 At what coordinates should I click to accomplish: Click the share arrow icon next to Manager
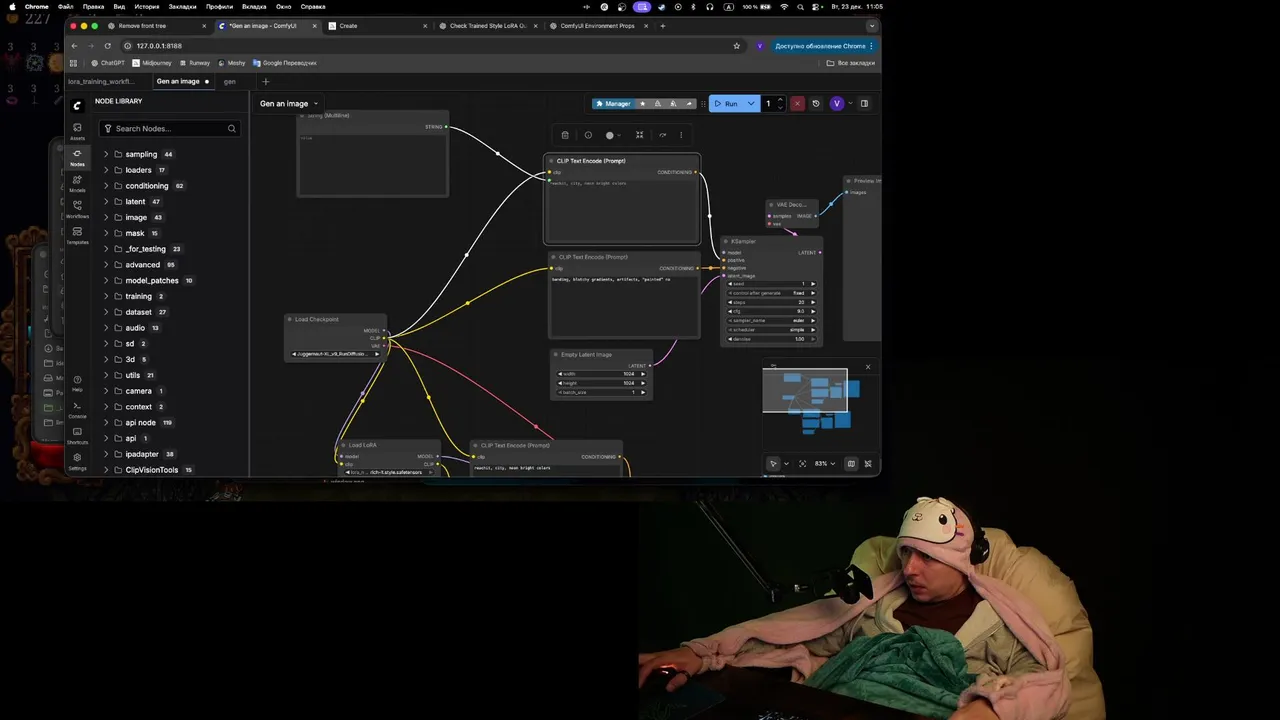[689, 103]
